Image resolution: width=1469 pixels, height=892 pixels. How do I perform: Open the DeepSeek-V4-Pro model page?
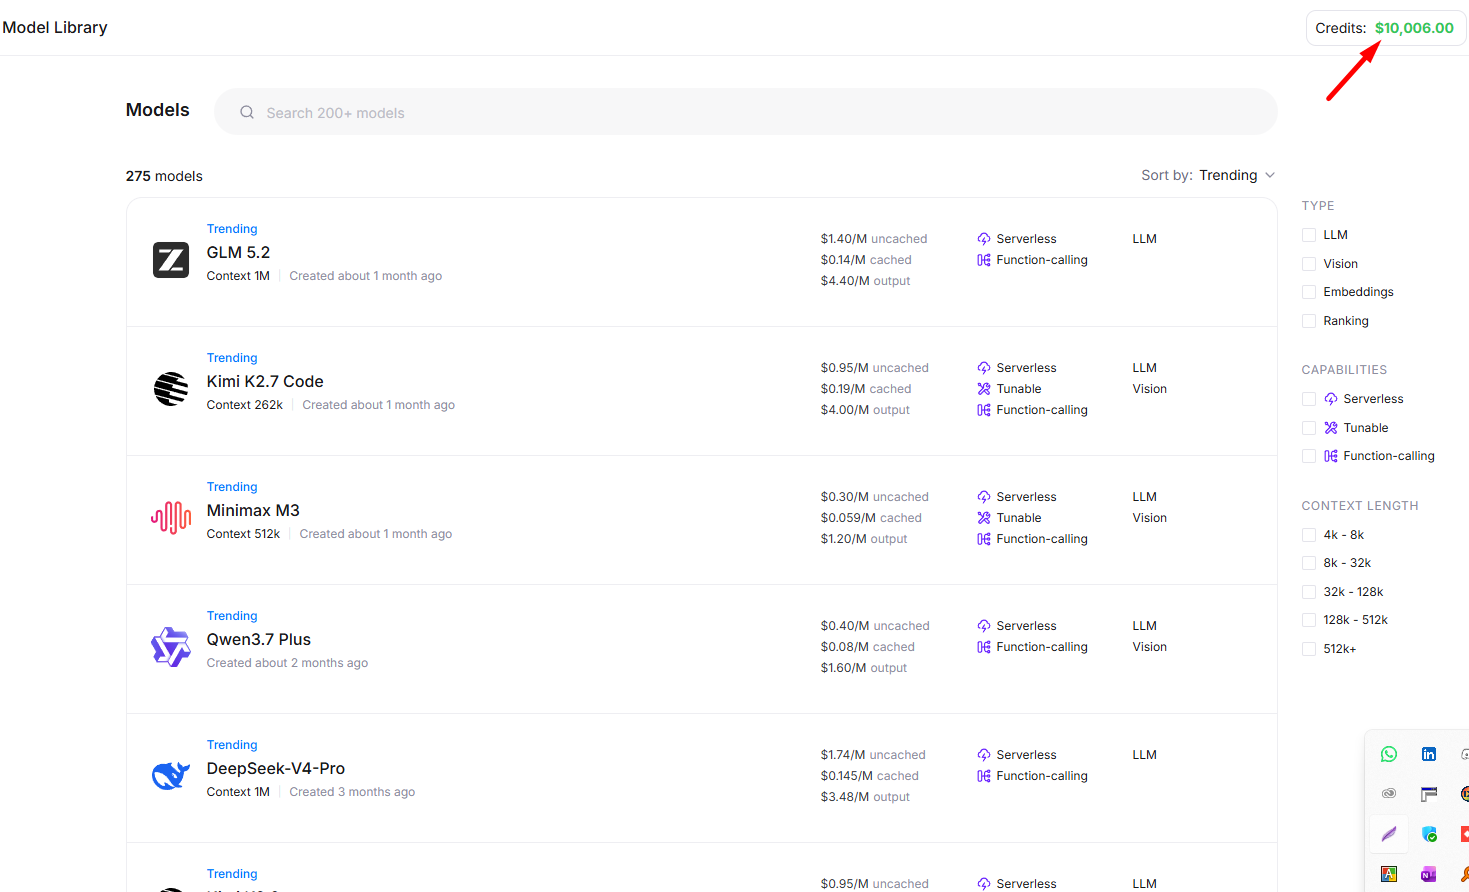pyautogui.click(x=276, y=768)
